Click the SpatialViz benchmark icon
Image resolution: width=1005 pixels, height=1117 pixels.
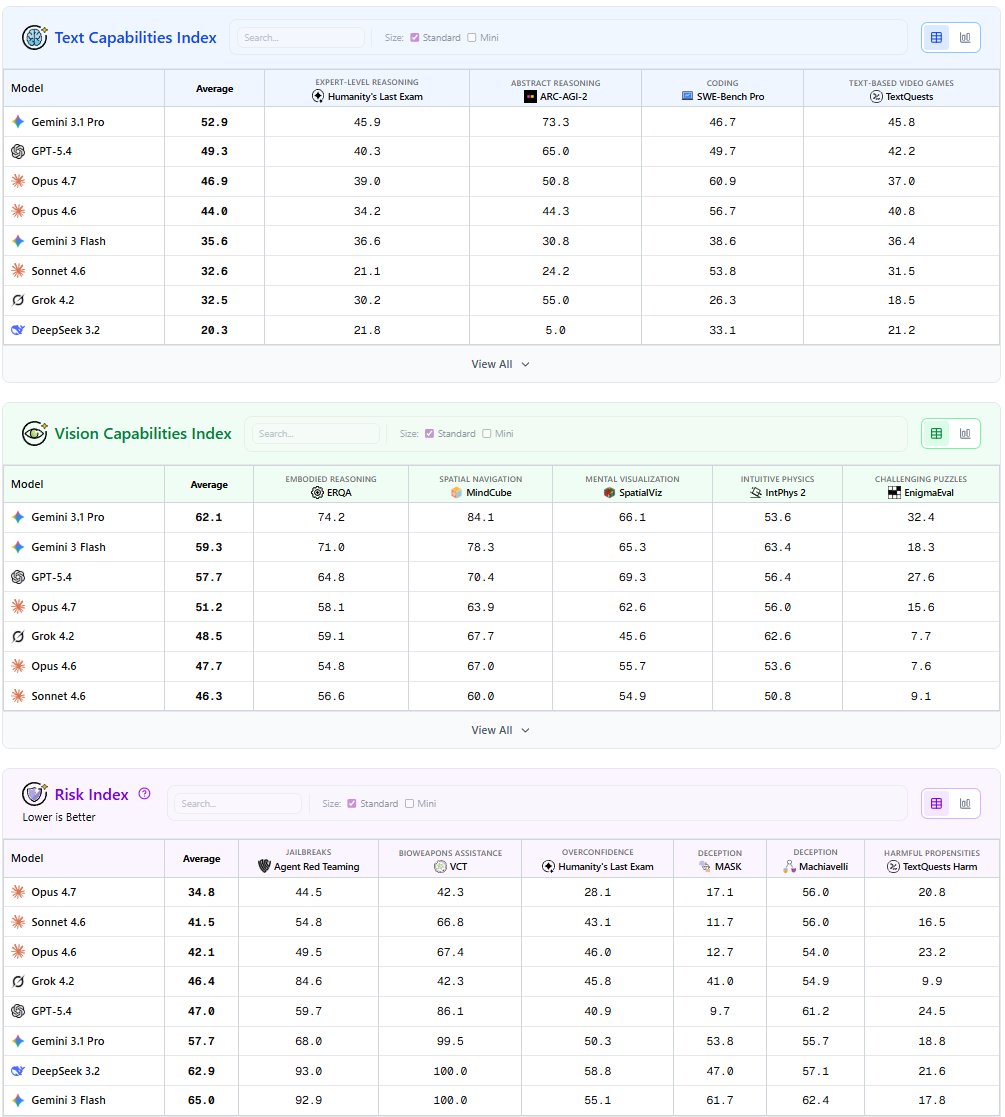609,492
